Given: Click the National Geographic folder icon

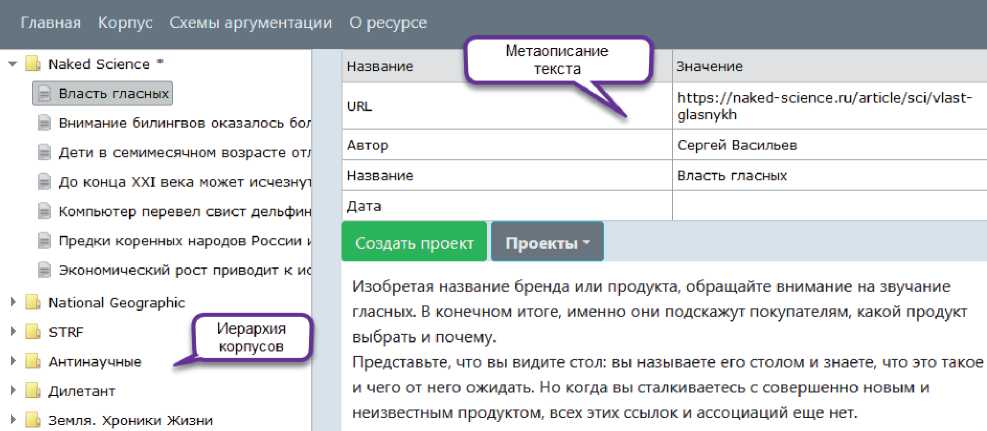Looking at the screenshot, I should coord(32,303).
